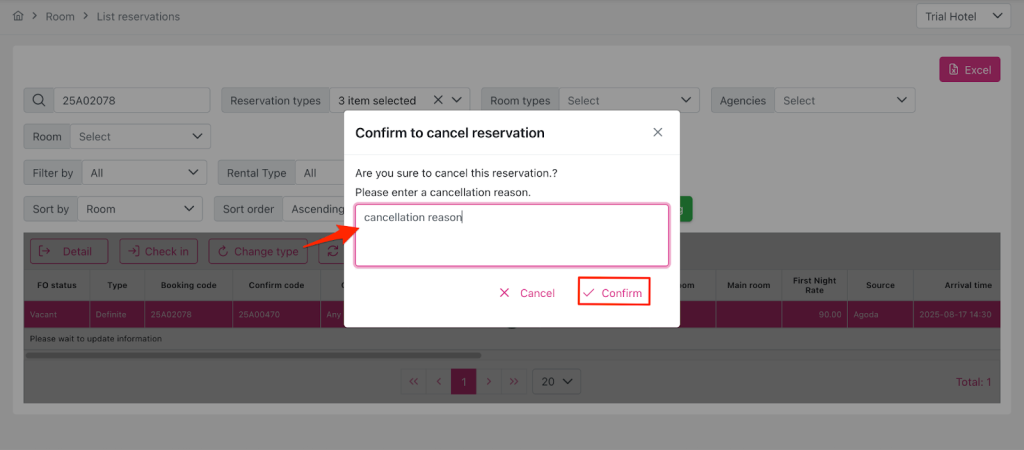Close the cancel reservation dialog
Viewport: 1024px width, 450px height.
coord(657,132)
